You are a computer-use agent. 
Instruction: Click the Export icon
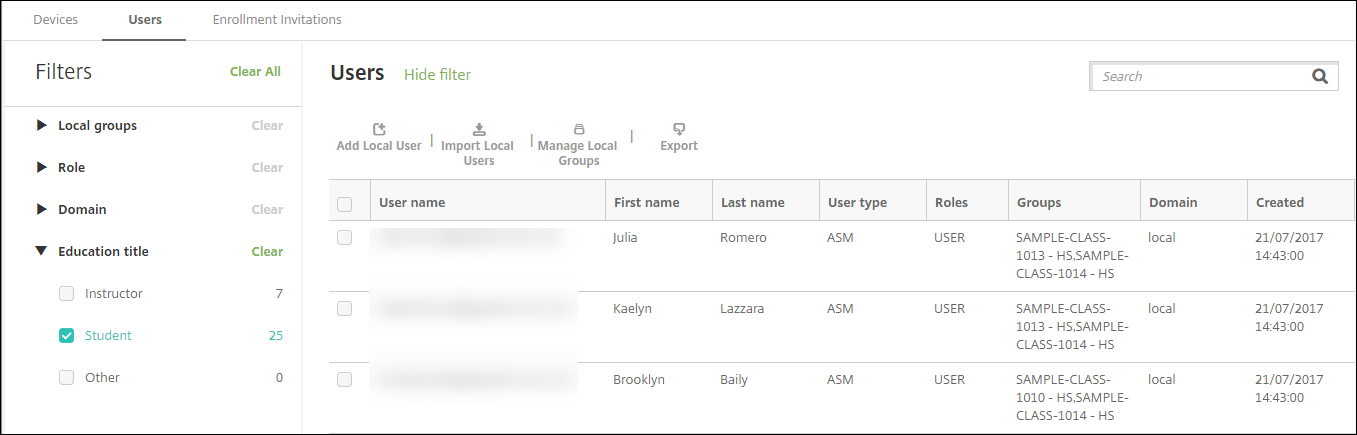pyautogui.click(x=679, y=129)
